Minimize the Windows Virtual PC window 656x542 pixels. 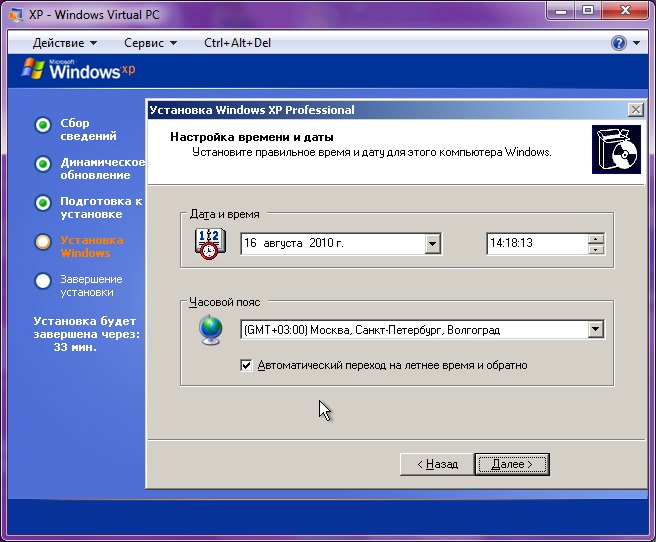(561, 10)
